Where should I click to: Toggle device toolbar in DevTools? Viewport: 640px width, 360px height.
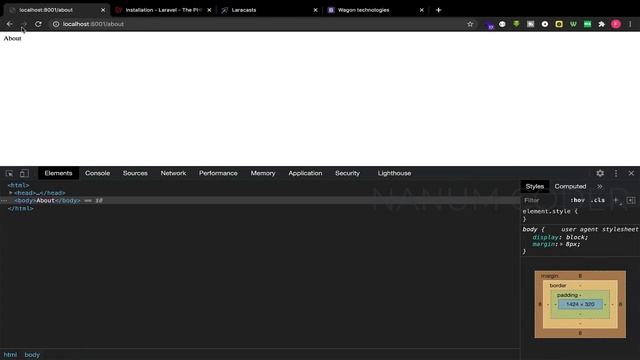24,173
